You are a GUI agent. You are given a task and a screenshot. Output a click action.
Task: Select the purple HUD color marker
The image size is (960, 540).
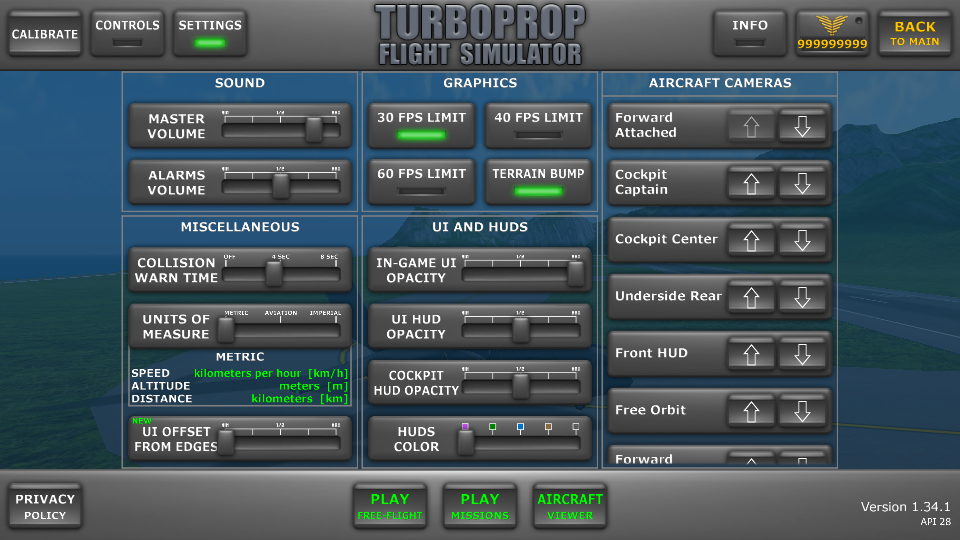[x=465, y=427]
